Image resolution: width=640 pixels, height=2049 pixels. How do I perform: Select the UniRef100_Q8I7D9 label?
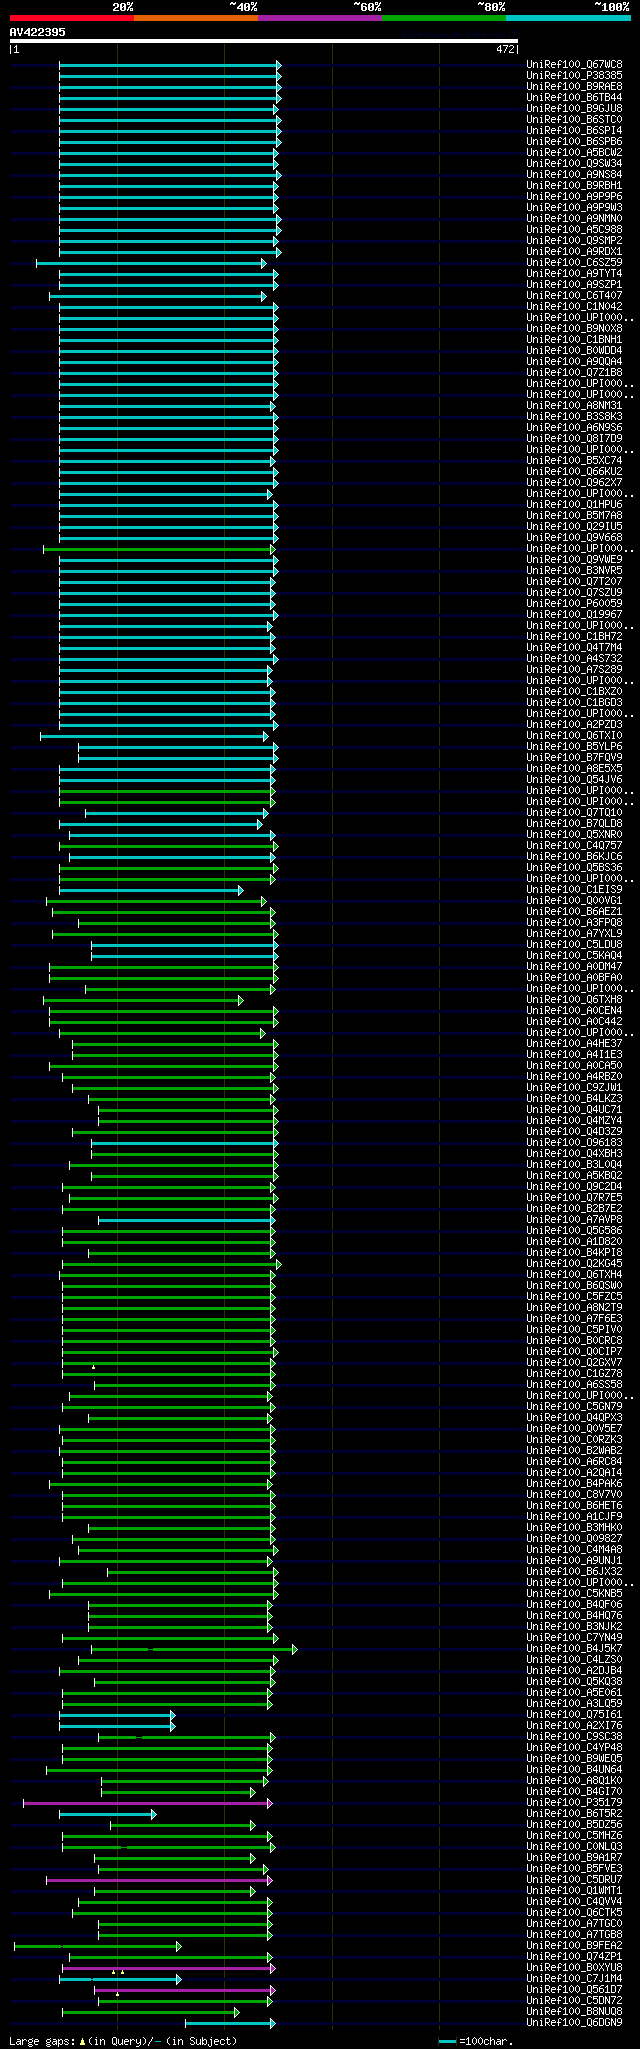pyautogui.click(x=574, y=439)
